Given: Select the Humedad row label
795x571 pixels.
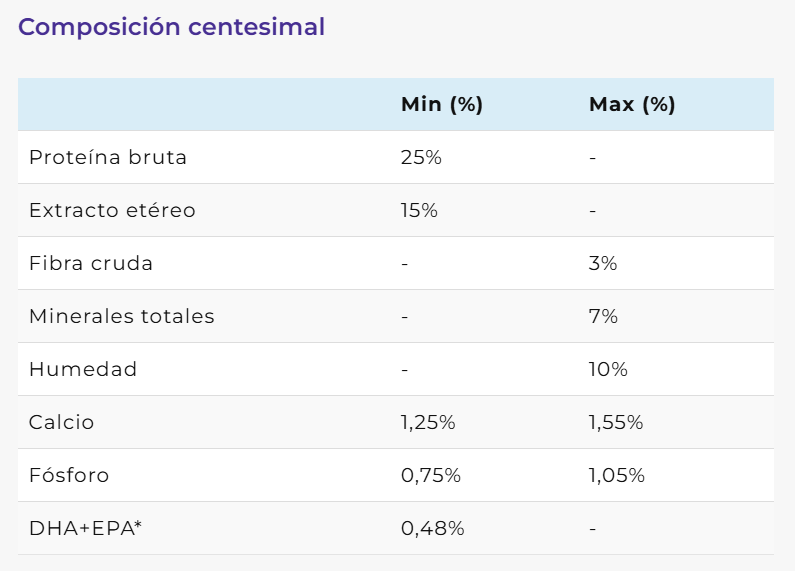Looking at the screenshot, I should [83, 370].
